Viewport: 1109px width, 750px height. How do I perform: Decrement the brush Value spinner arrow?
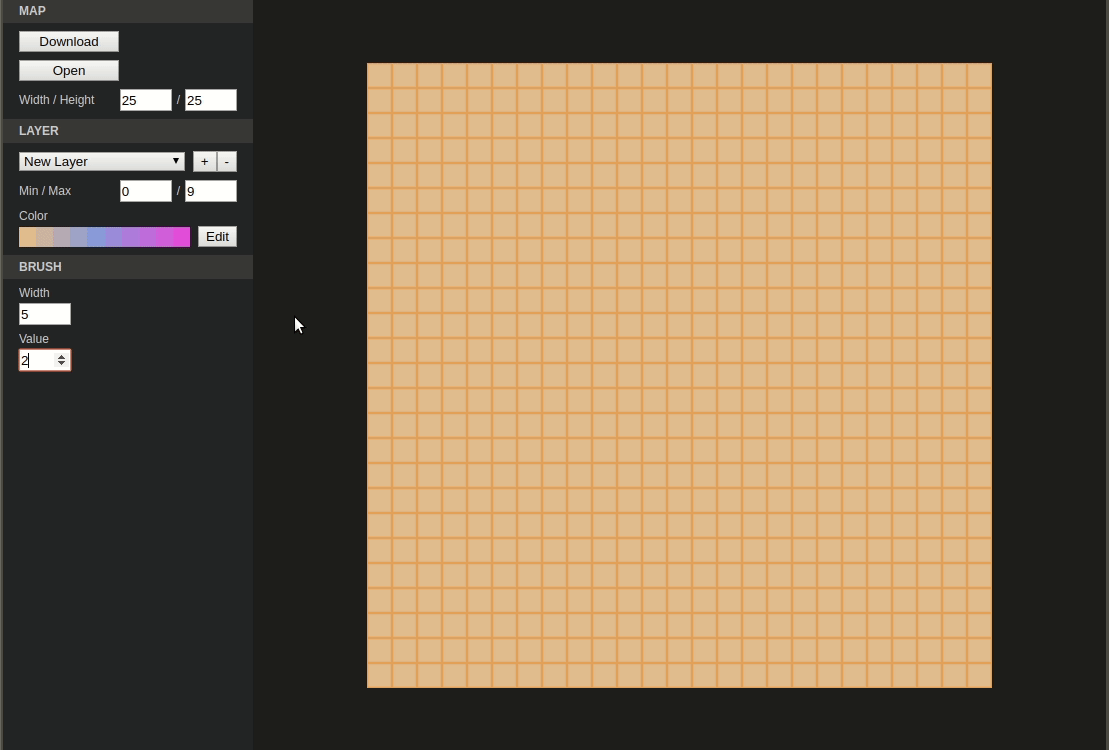(62, 364)
